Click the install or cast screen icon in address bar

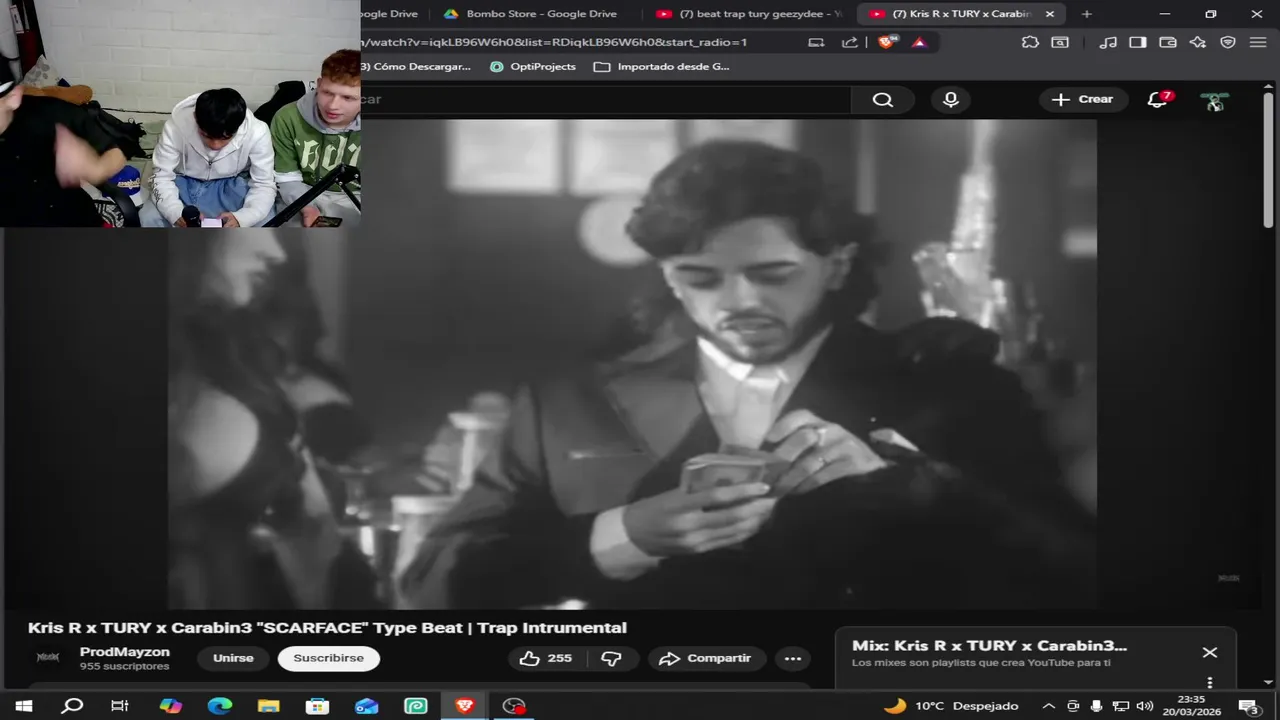(816, 42)
